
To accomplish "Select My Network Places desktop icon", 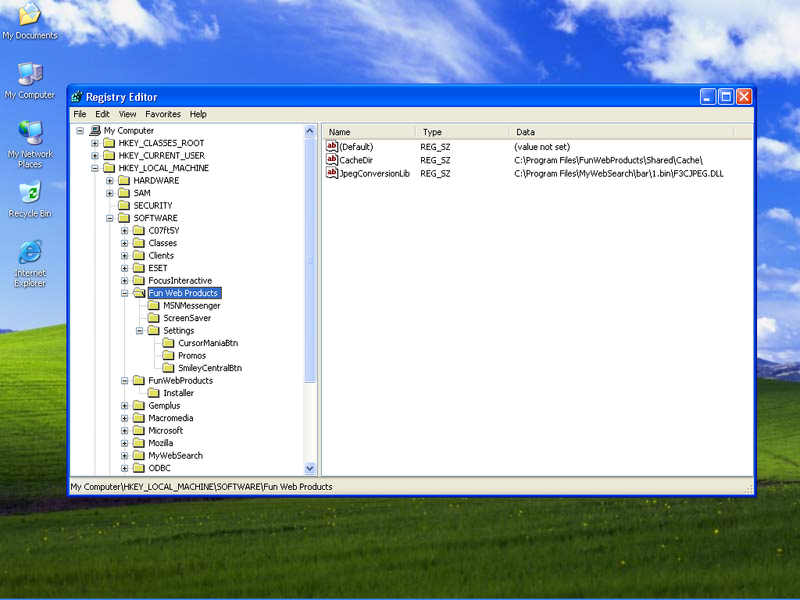I will [x=30, y=144].
